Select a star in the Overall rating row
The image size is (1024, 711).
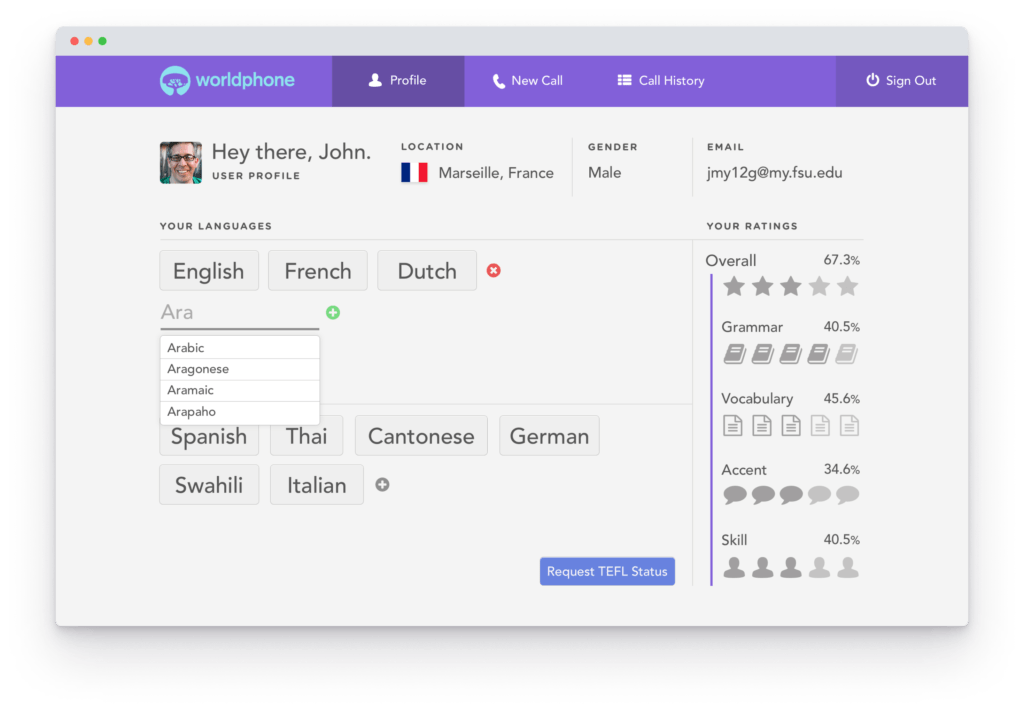click(x=734, y=286)
